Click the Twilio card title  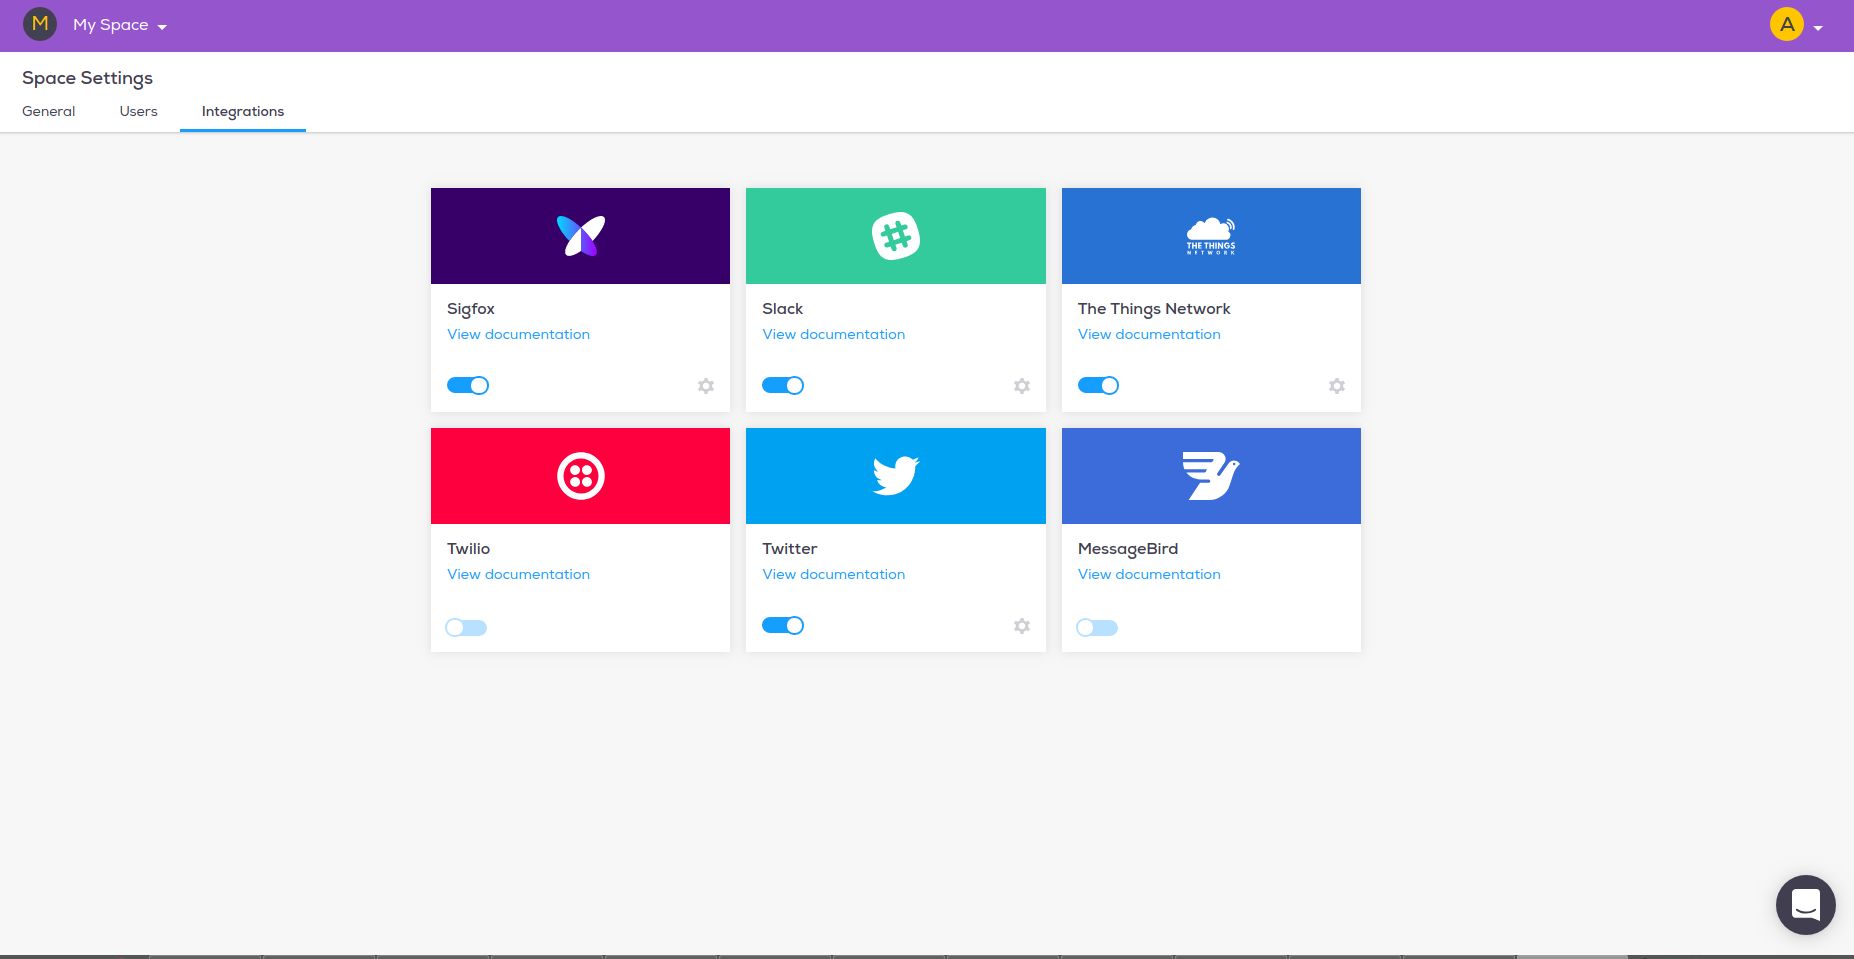click(x=469, y=549)
